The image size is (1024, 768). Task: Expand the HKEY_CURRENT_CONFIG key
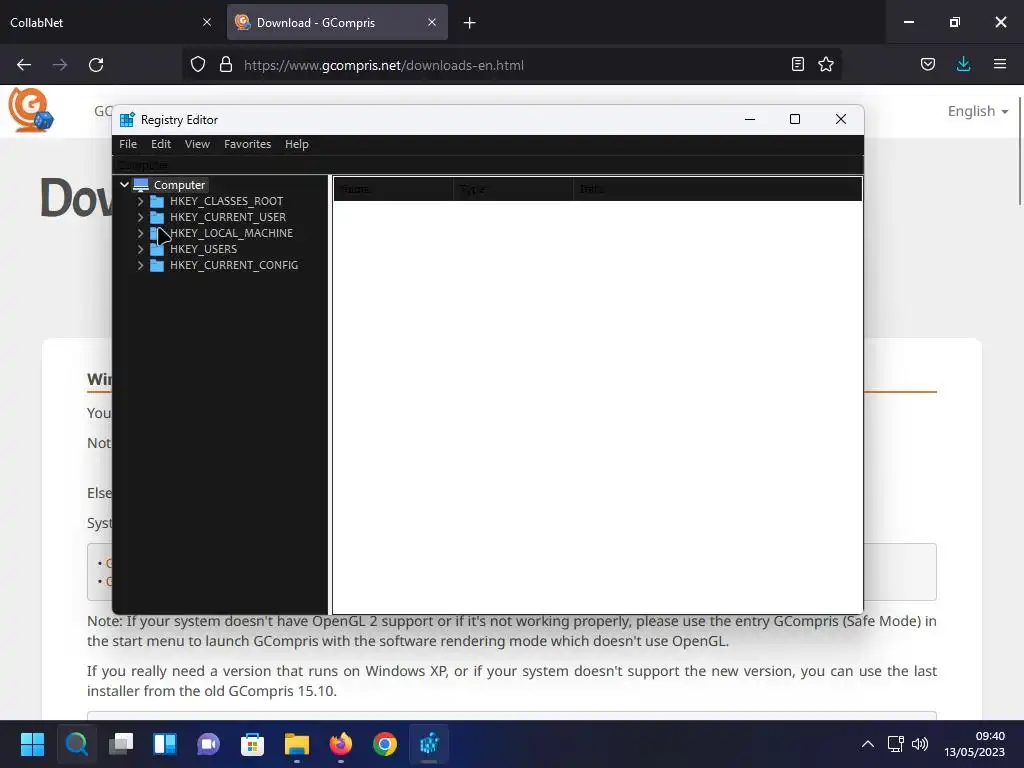(140, 265)
